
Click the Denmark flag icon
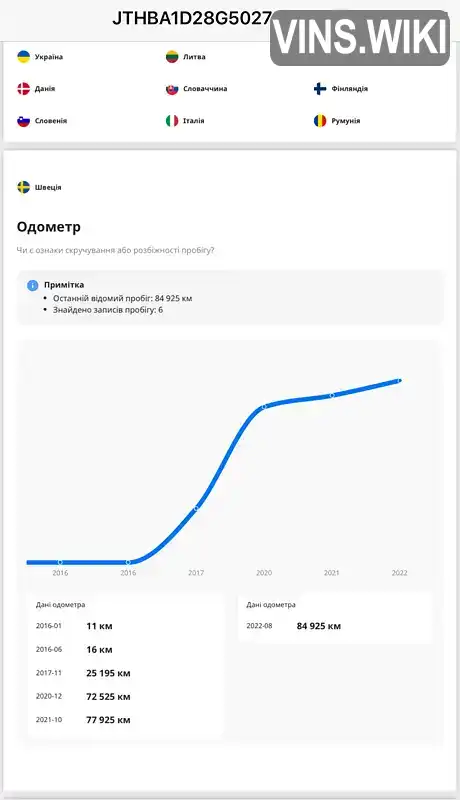pyautogui.click(x=23, y=89)
